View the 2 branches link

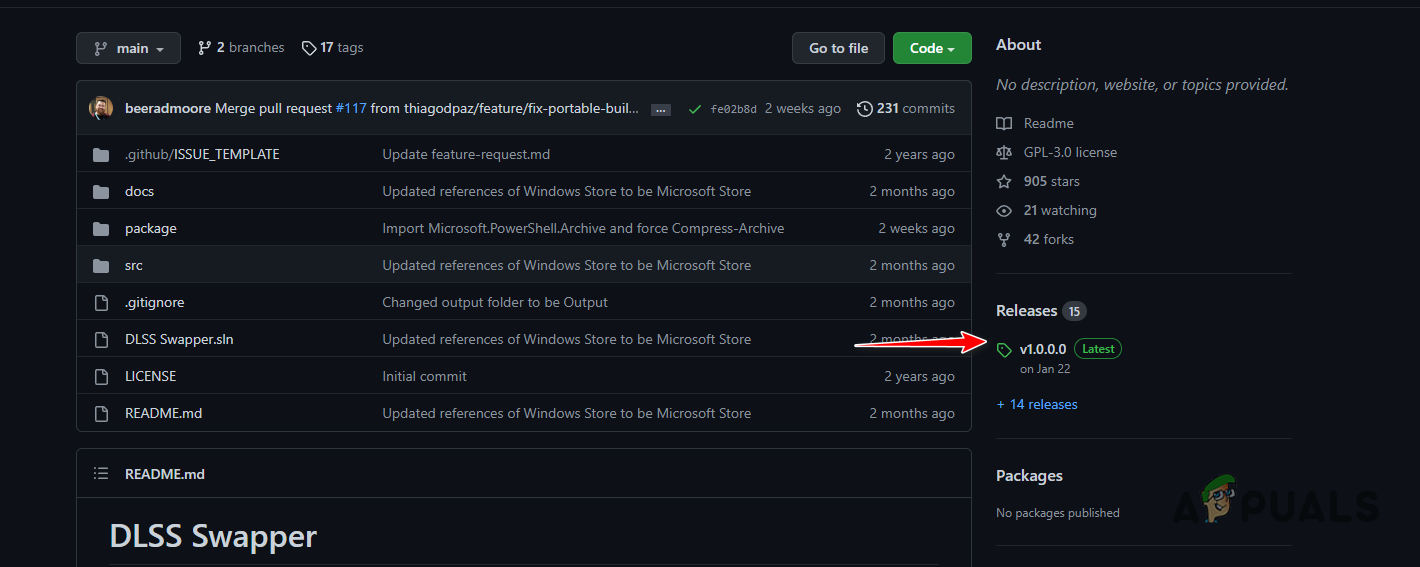click(241, 48)
